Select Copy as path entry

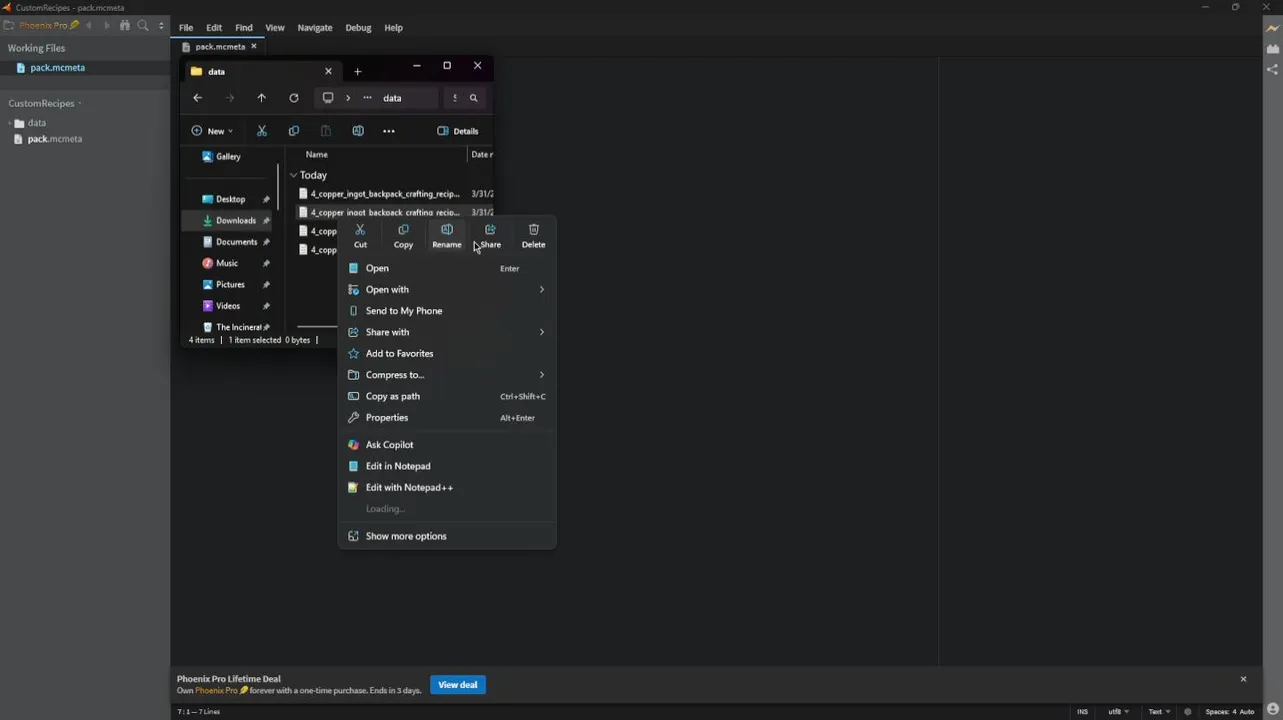tap(447, 396)
